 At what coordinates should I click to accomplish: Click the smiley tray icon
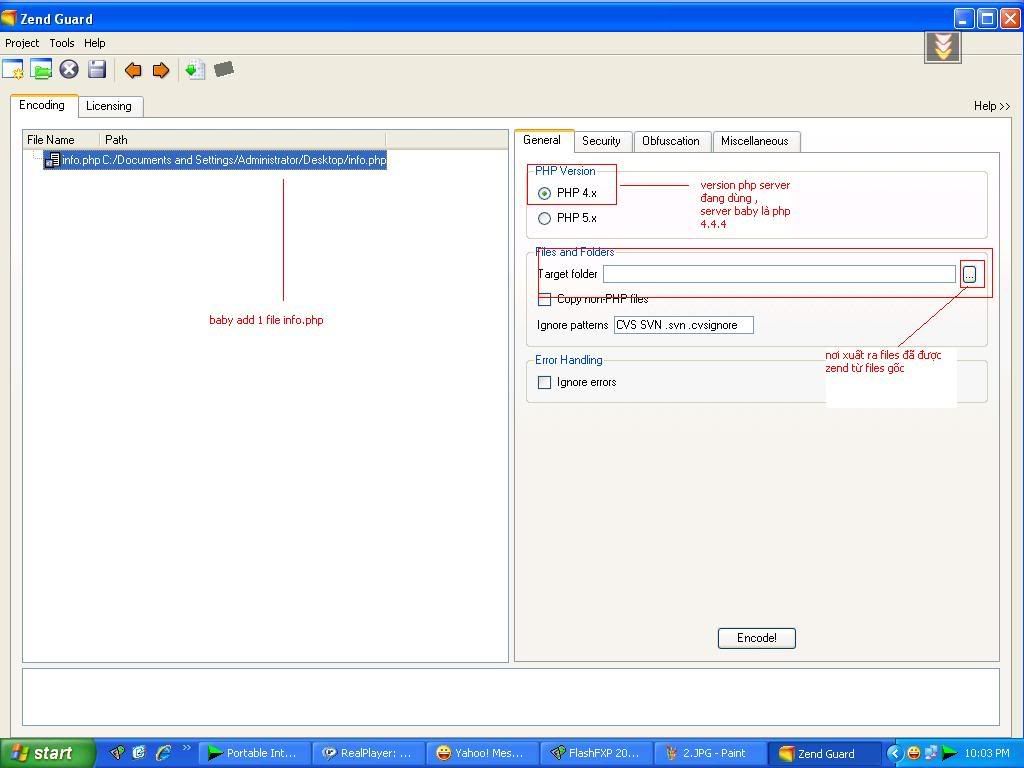[913, 753]
